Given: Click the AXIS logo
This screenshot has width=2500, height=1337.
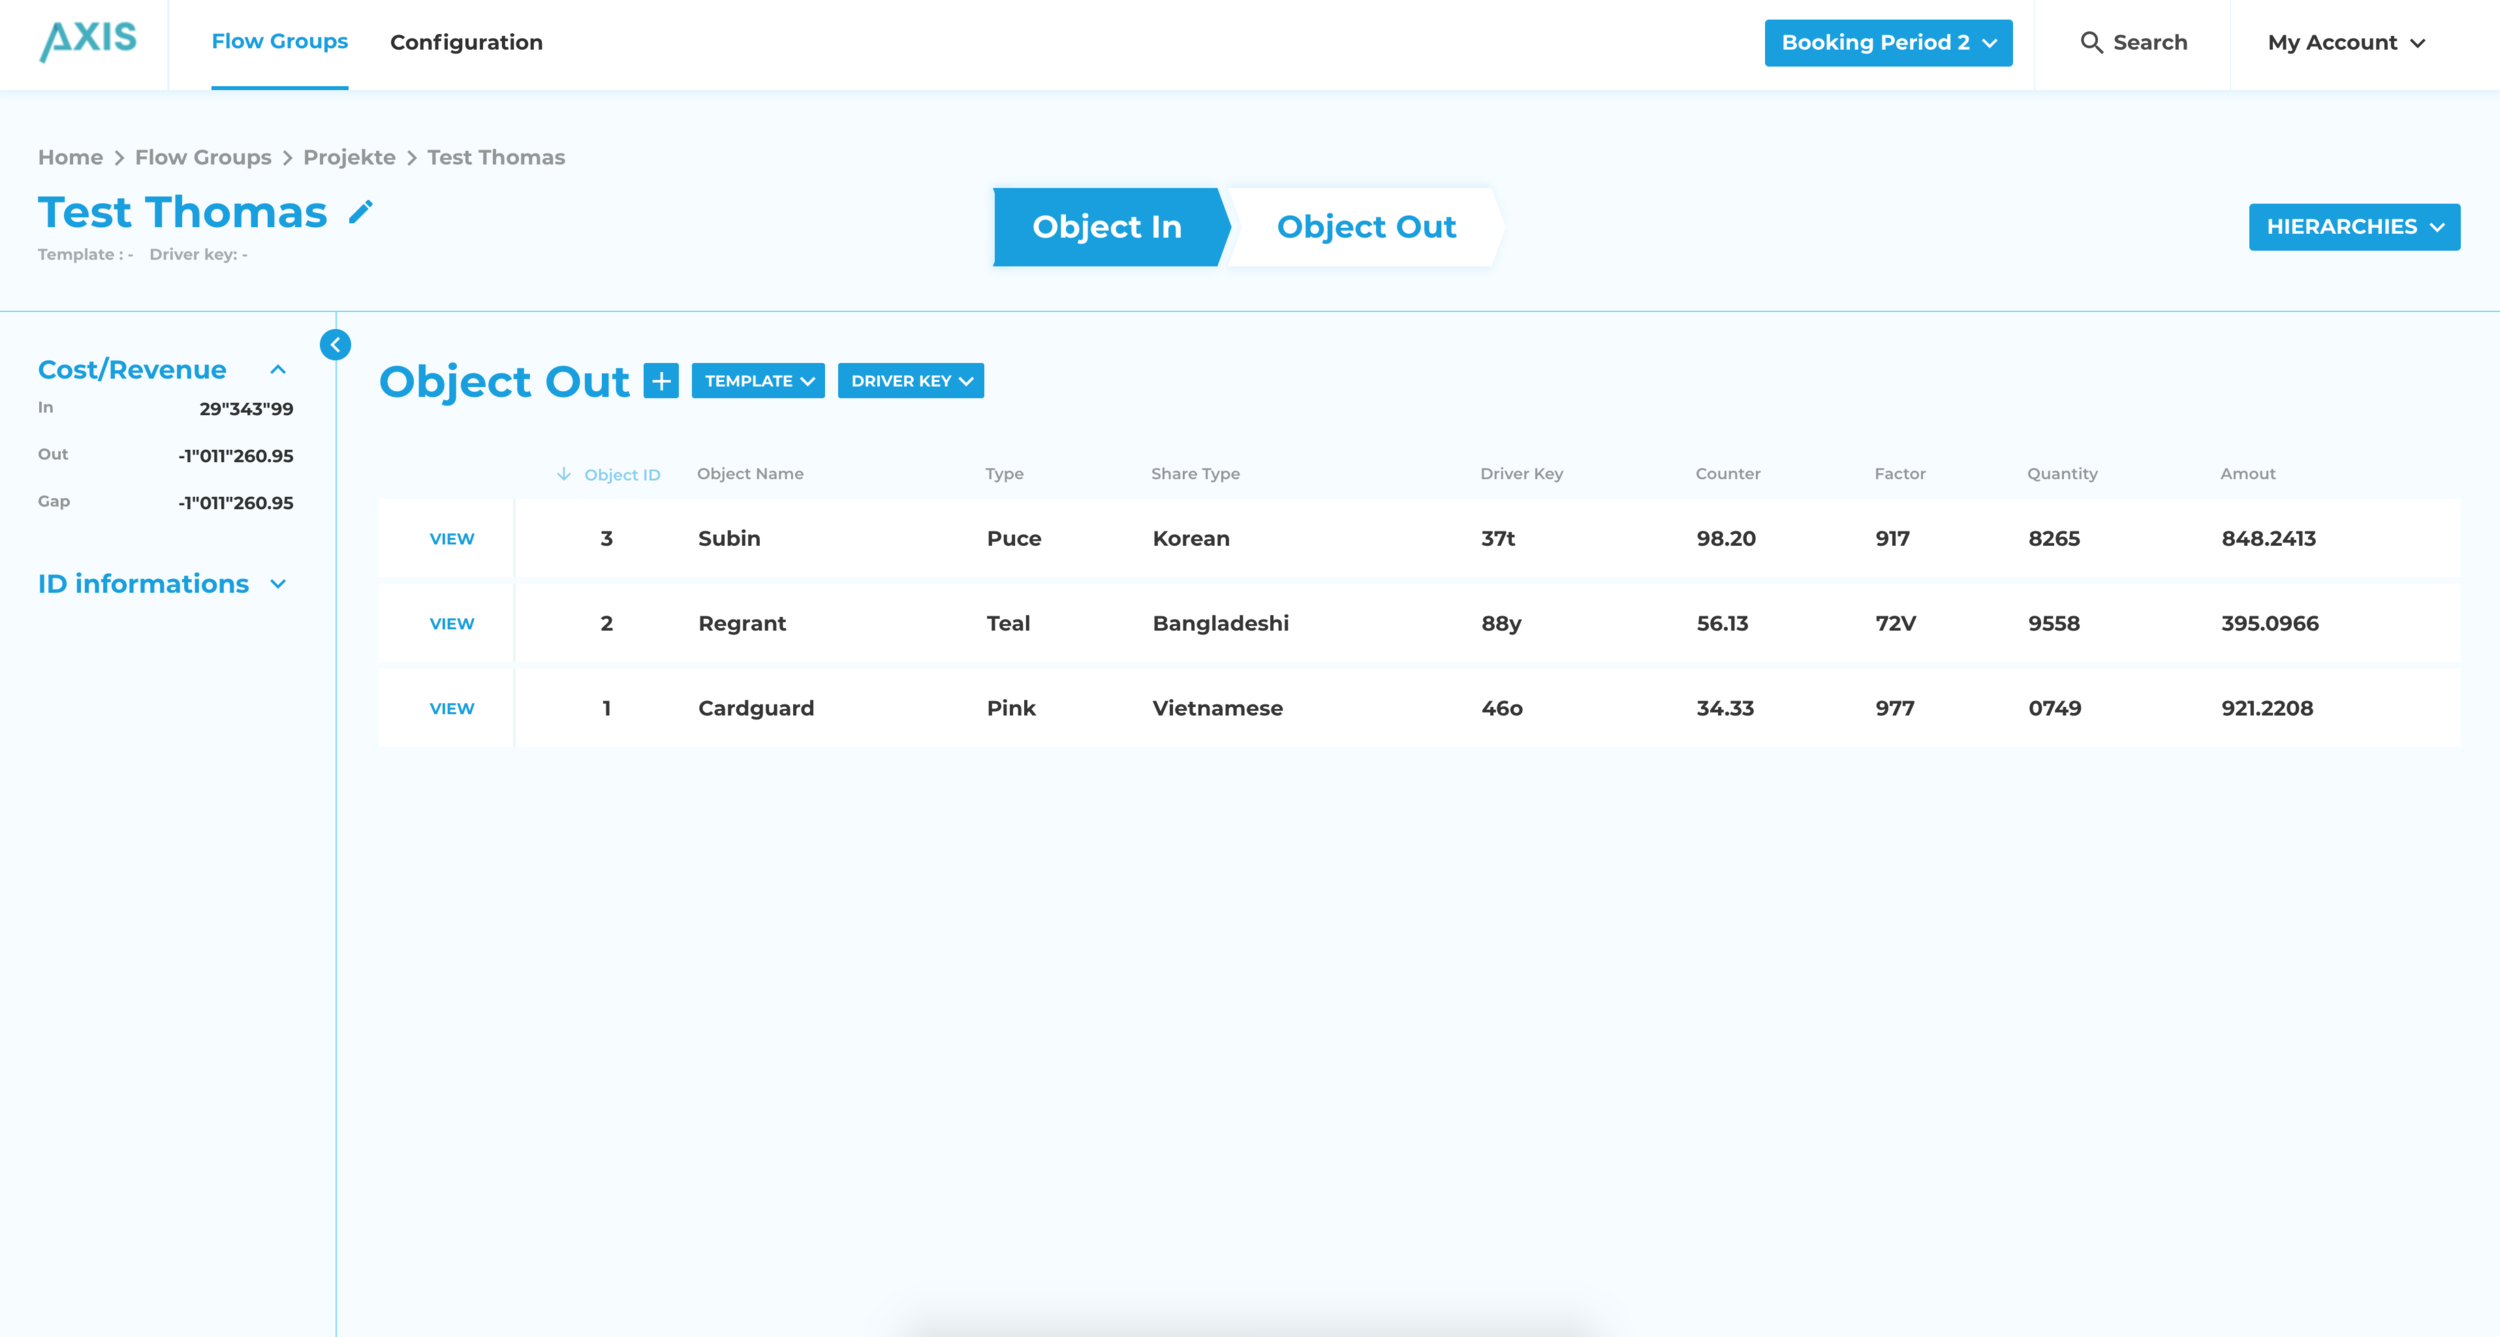Looking at the screenshot, I should click(88, 41).
